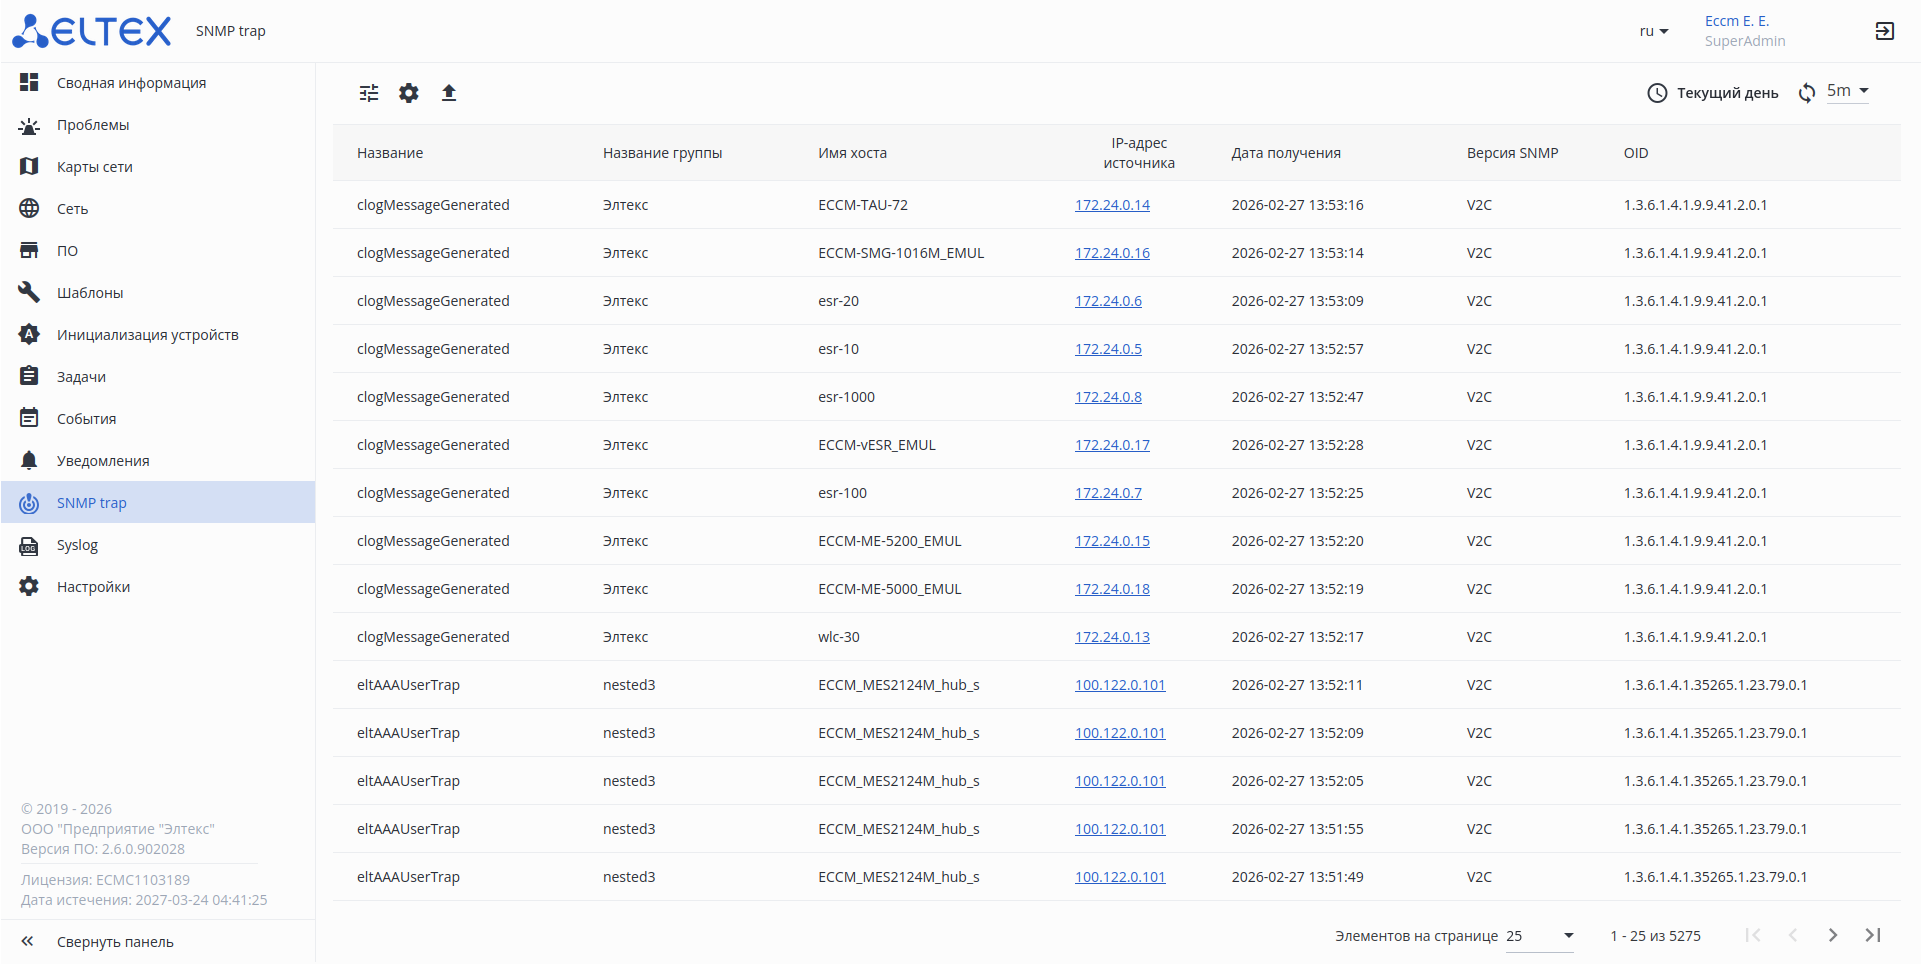Click the logout icon
The height and width of the screenshot is (964, 1921).
[x=1884, y=31]
